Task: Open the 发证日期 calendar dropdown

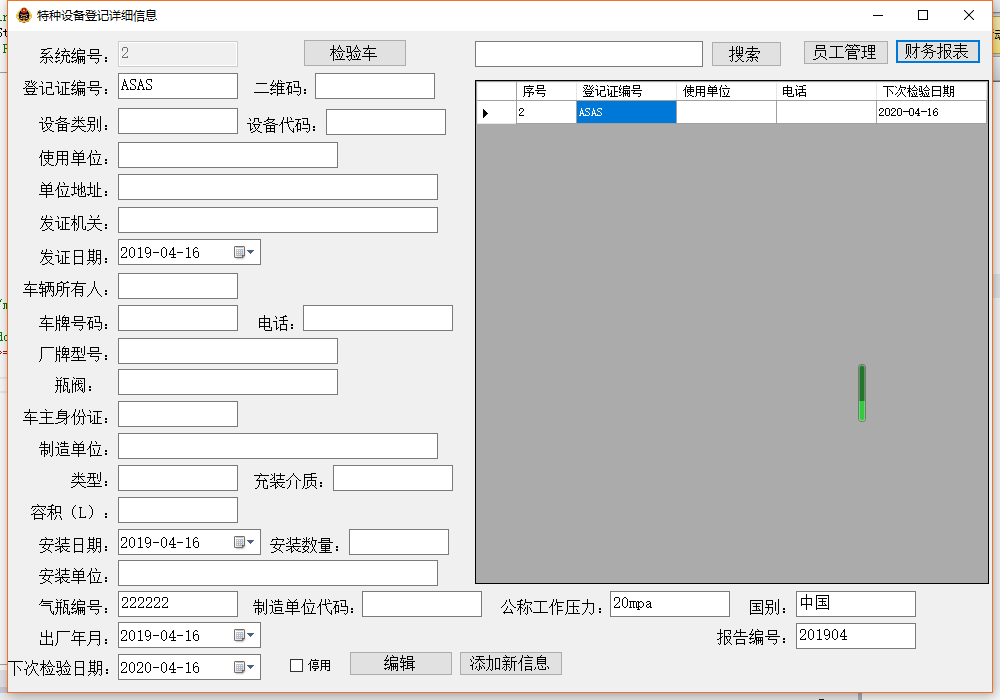Action: 245,253
